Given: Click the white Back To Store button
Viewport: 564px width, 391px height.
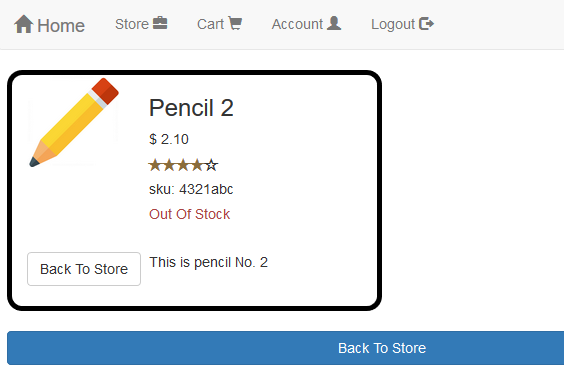Looking at the screenshot, I should [x=84, y=269].
